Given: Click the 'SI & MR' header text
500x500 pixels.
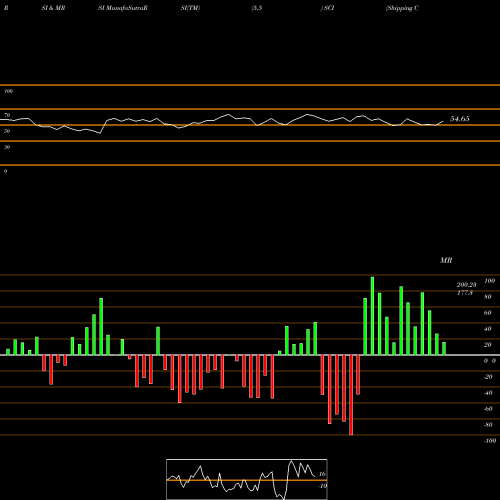Looking at the screenshot, I should click(x=53, y=8).
